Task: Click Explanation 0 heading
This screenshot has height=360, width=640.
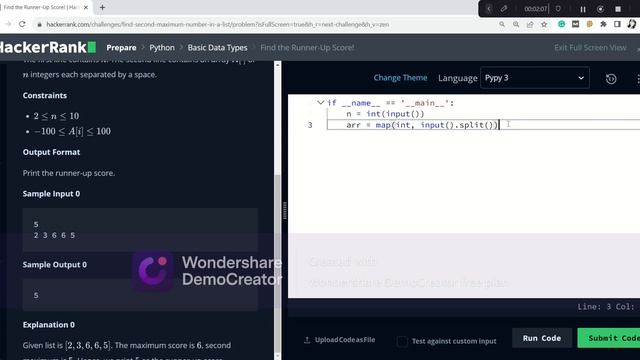Action: coord(49,325)
